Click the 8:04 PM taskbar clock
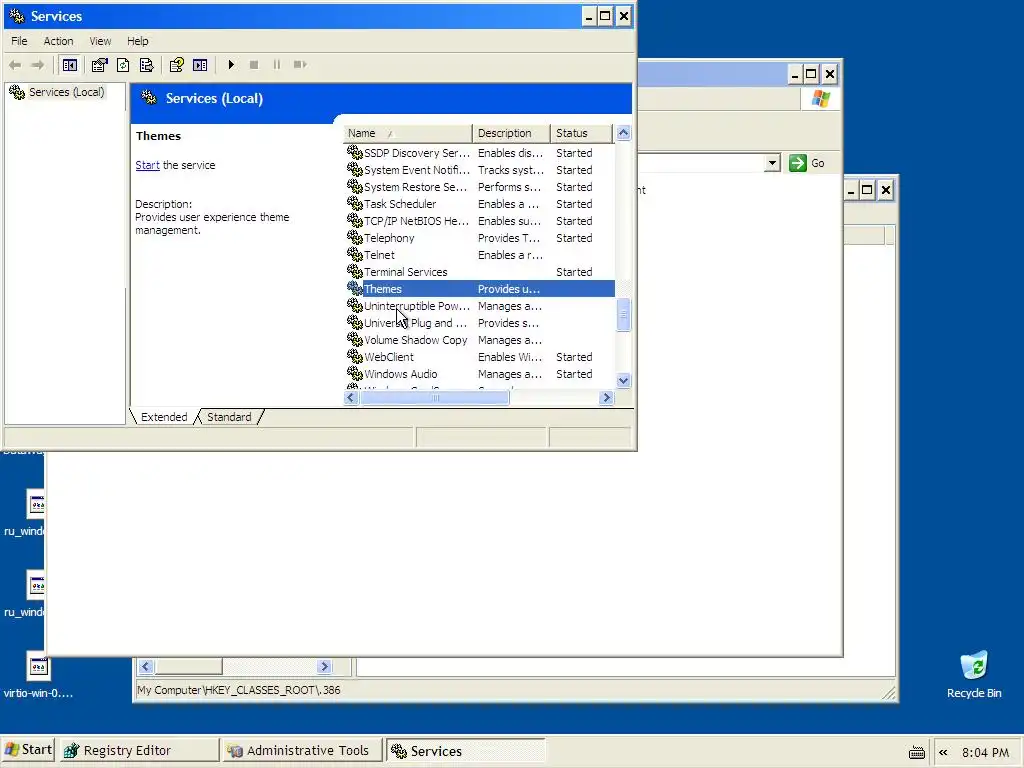The height and width of the screenshot is (768, 1024). [985, 752]
